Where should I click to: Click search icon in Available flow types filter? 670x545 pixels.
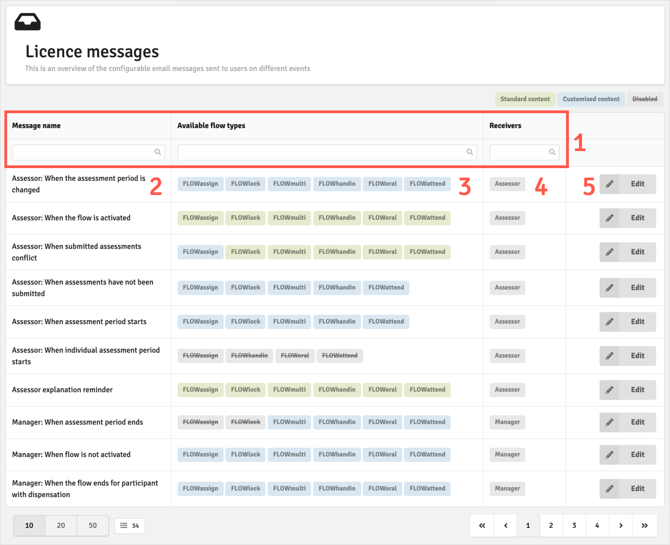click(x=470, y=152)
